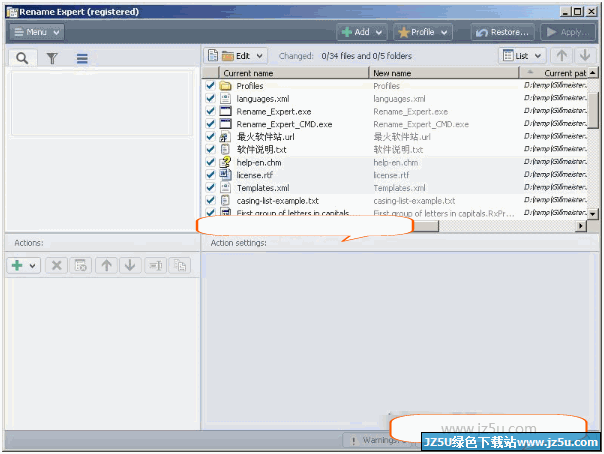Viewport: 604px width, 454px height.
Task: Move action up in the Actions toolbar
Action: tap(106, 265)
